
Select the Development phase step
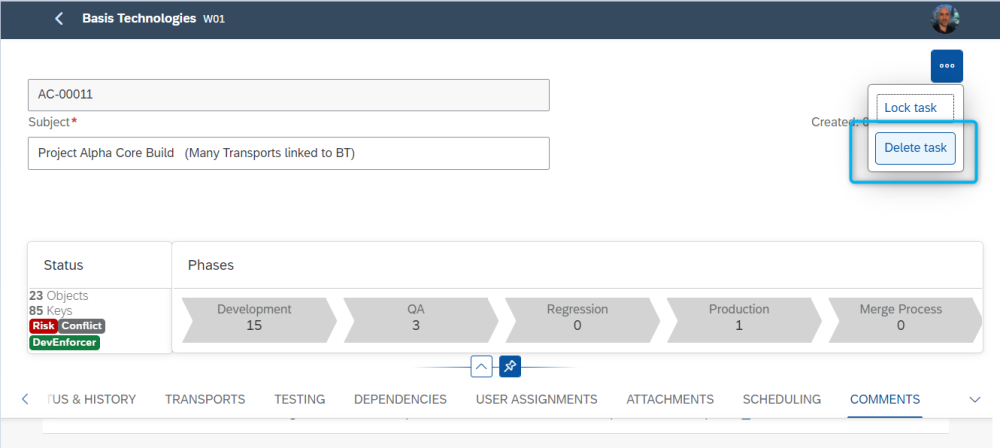point(254,317)
